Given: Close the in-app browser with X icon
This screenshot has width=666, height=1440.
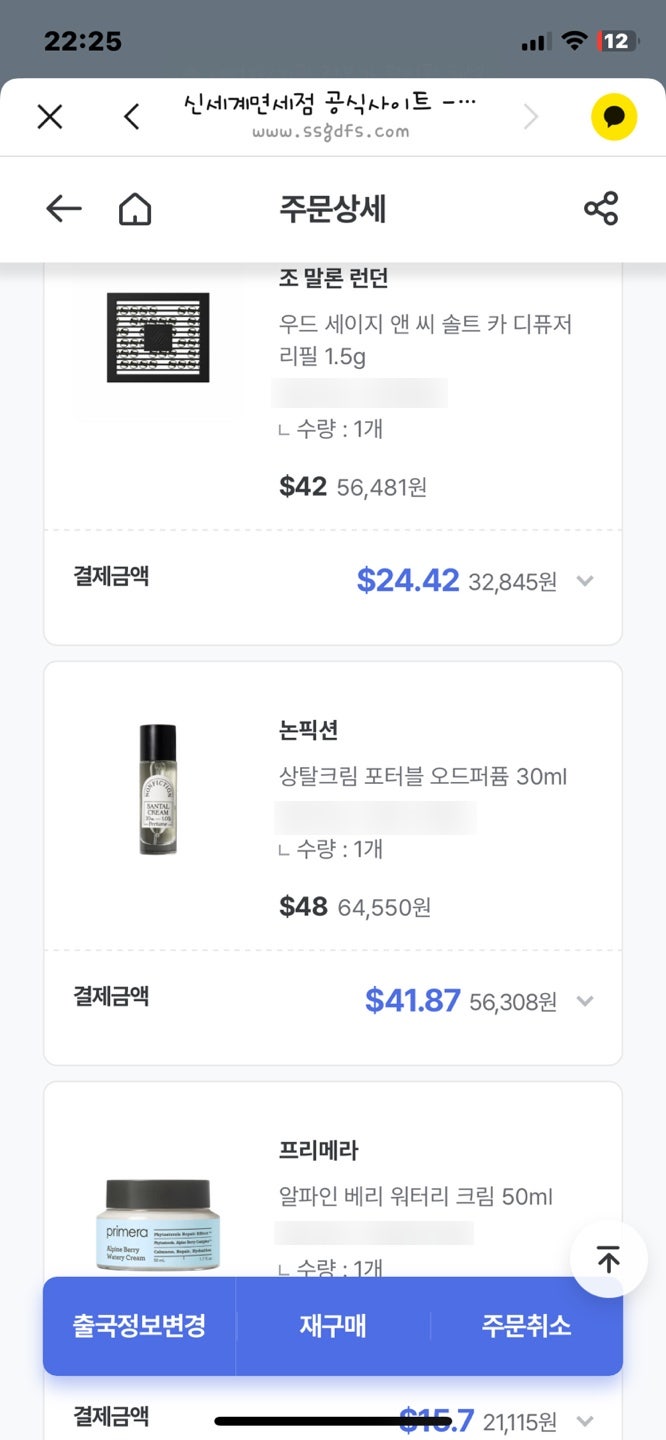Looking at the screenshot, I should pos(49,117).
